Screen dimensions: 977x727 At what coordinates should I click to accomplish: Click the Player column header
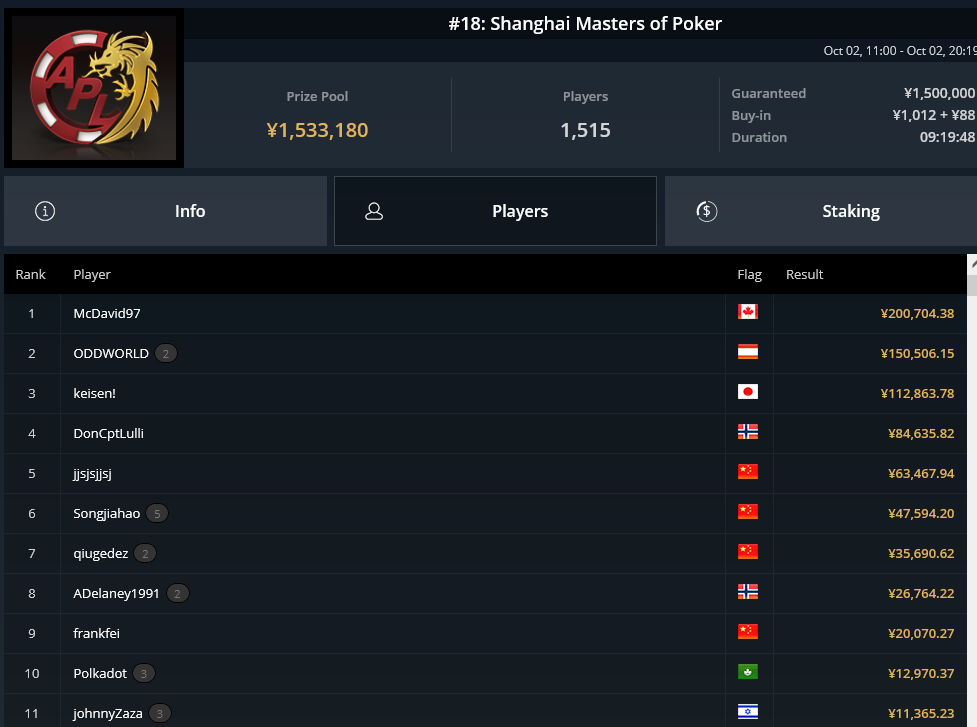[x=92, y=274]
